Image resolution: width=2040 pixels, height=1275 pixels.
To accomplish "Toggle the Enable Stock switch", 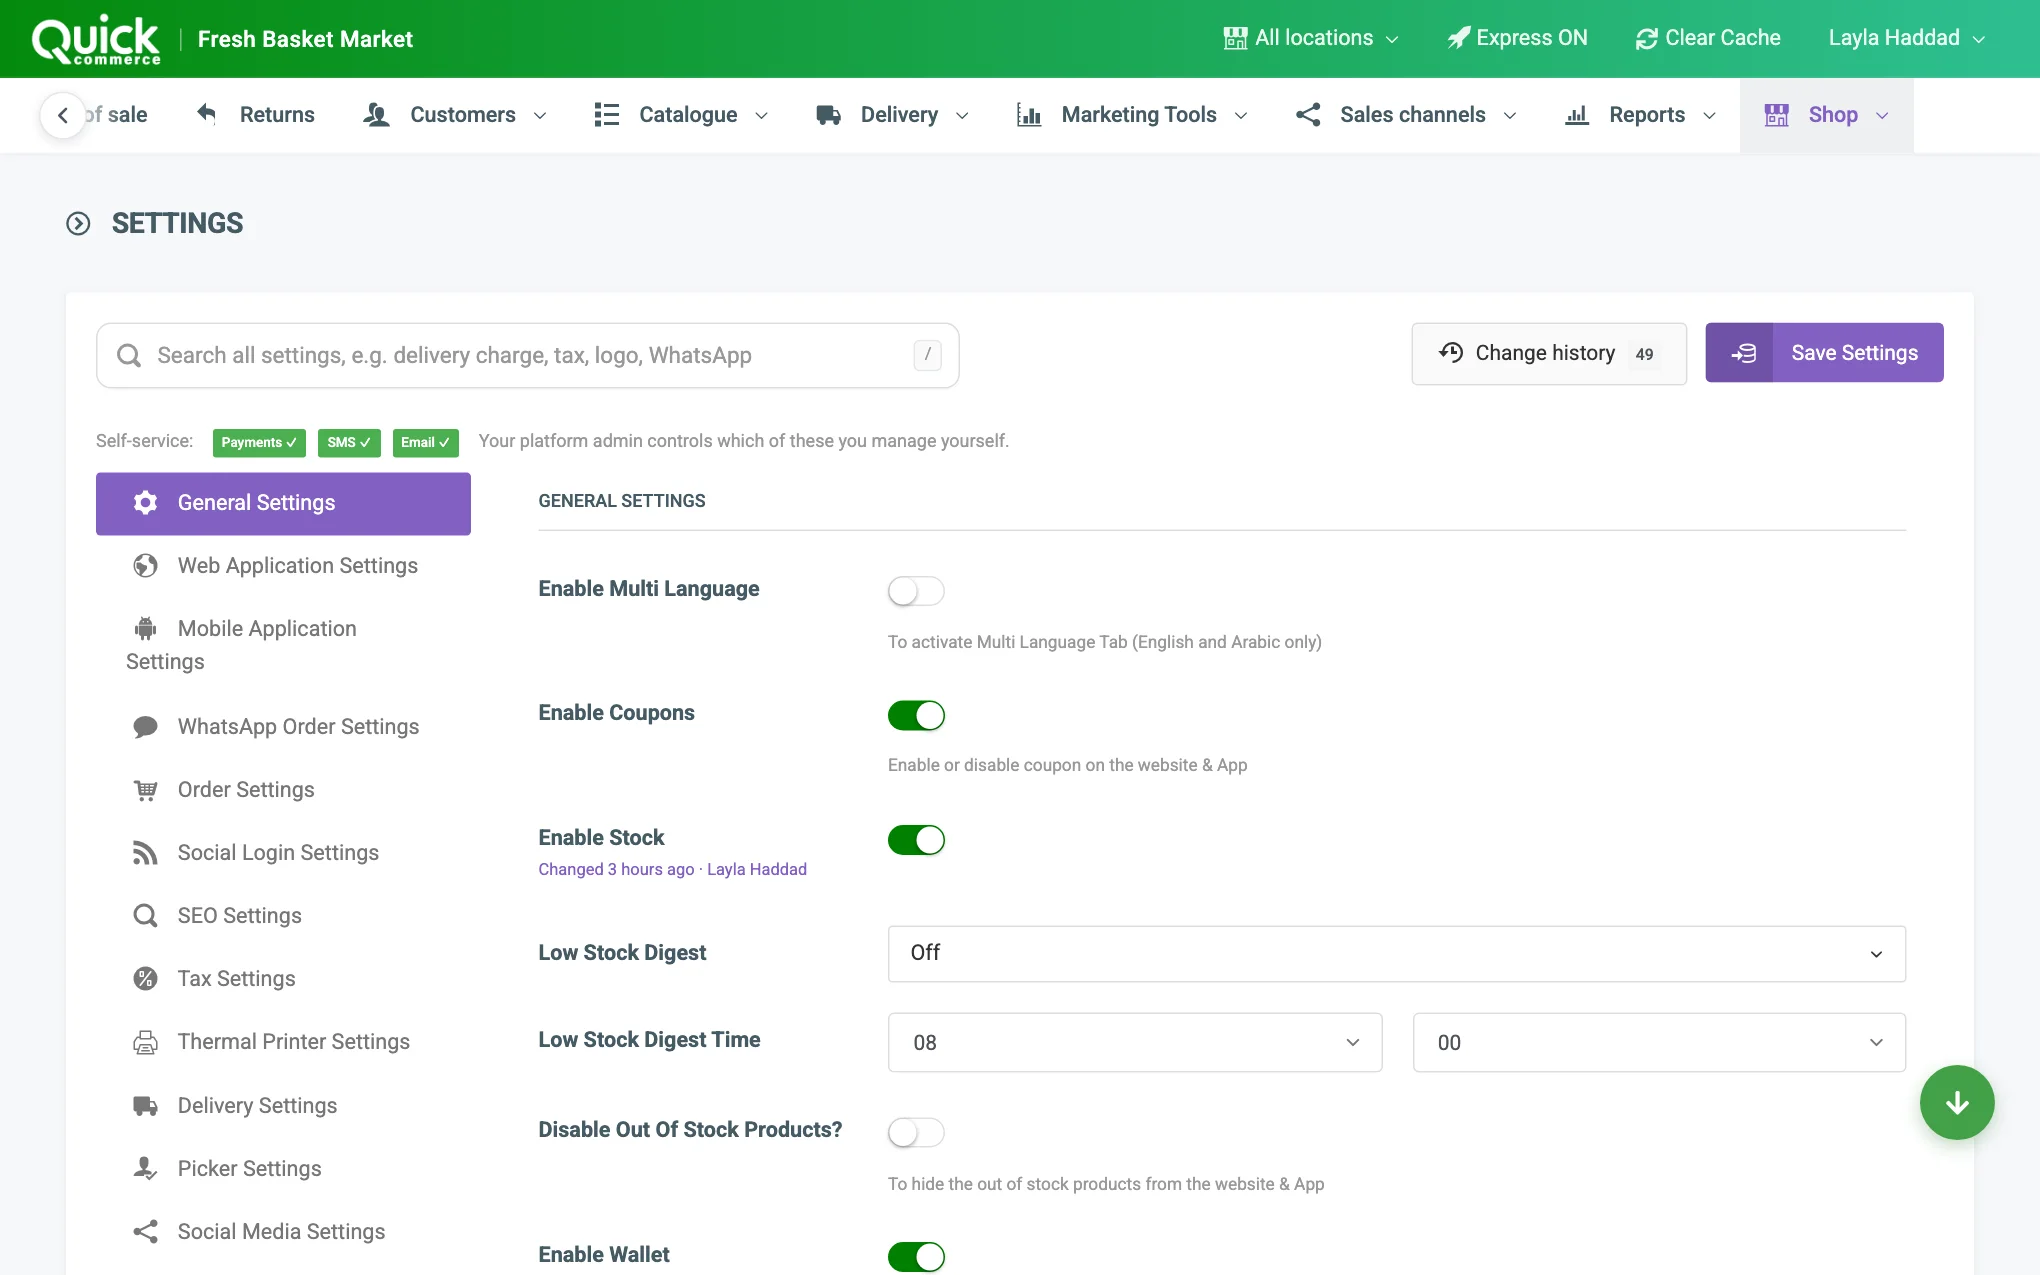I will coord(916,840).
